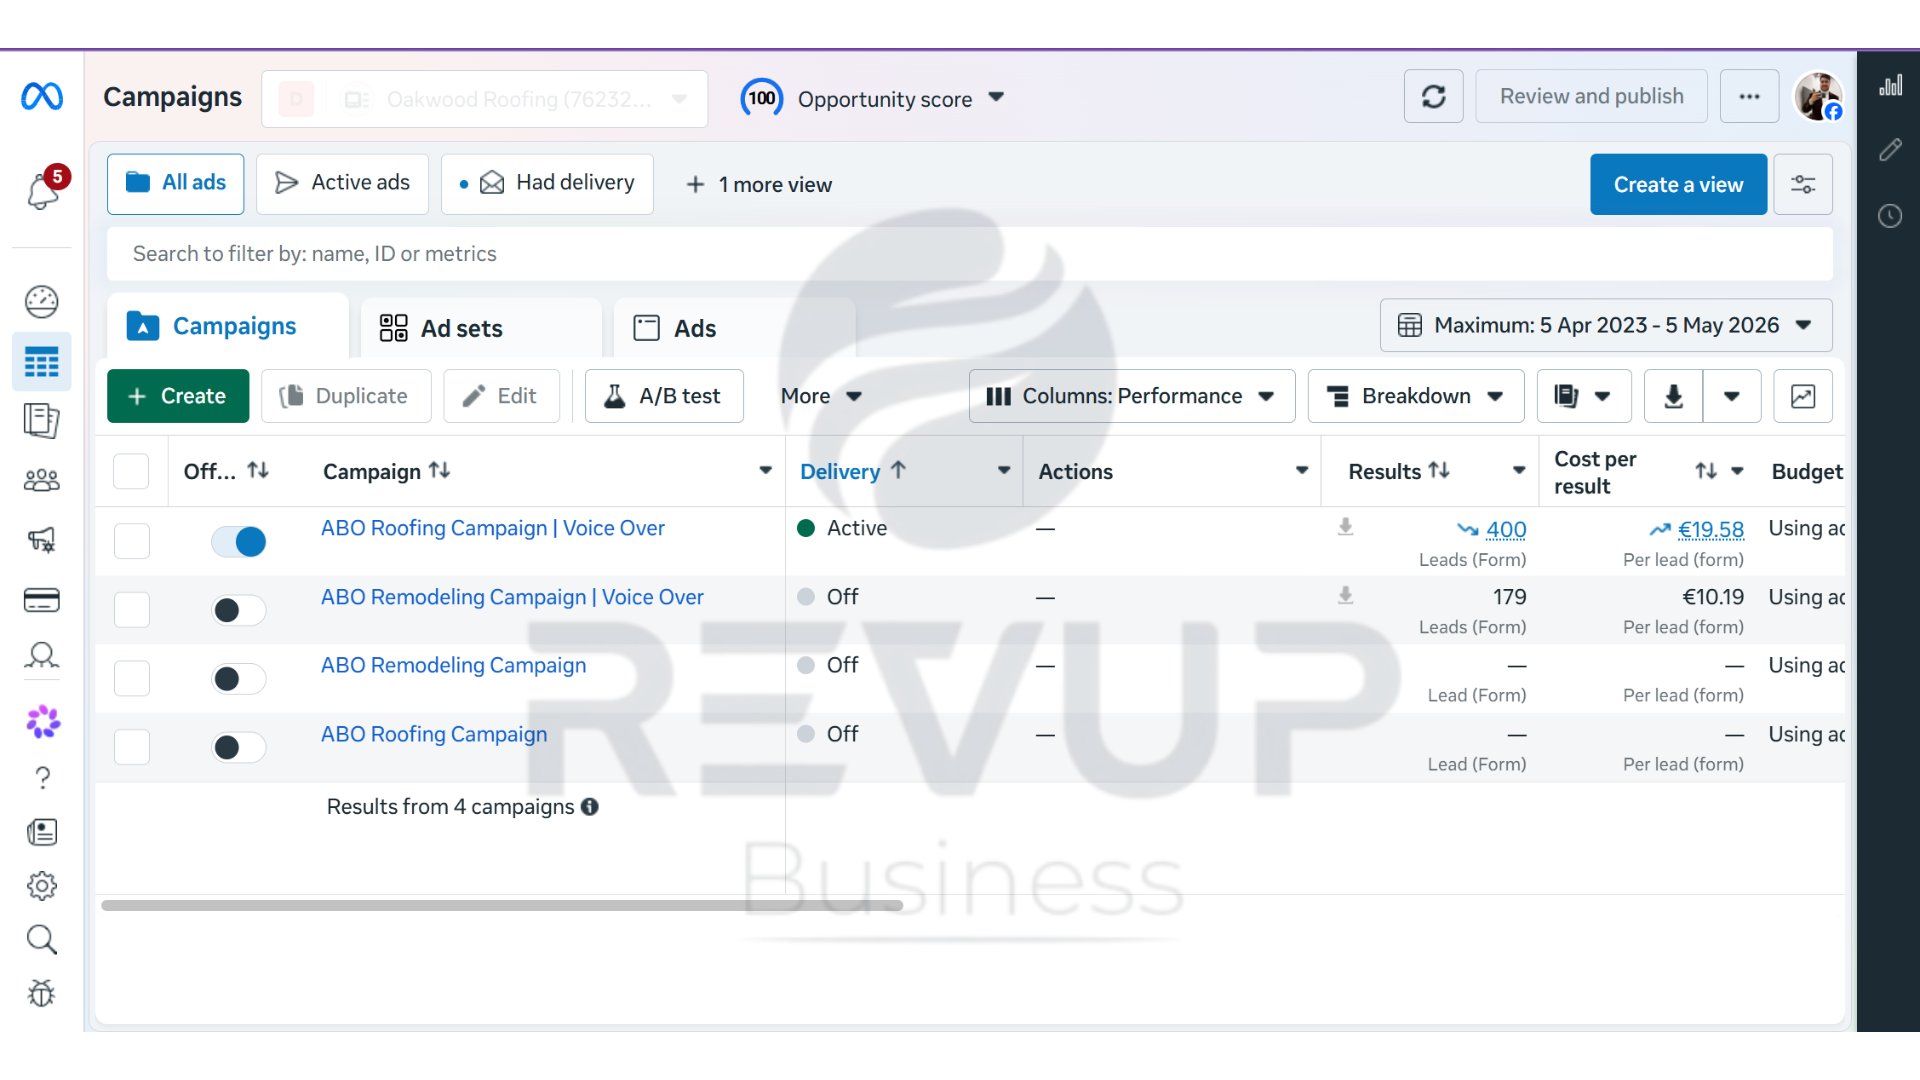Open Columns: Performance dropdown
1920x1080 pixels.
pyautogui.click(x=1132, y=396)
